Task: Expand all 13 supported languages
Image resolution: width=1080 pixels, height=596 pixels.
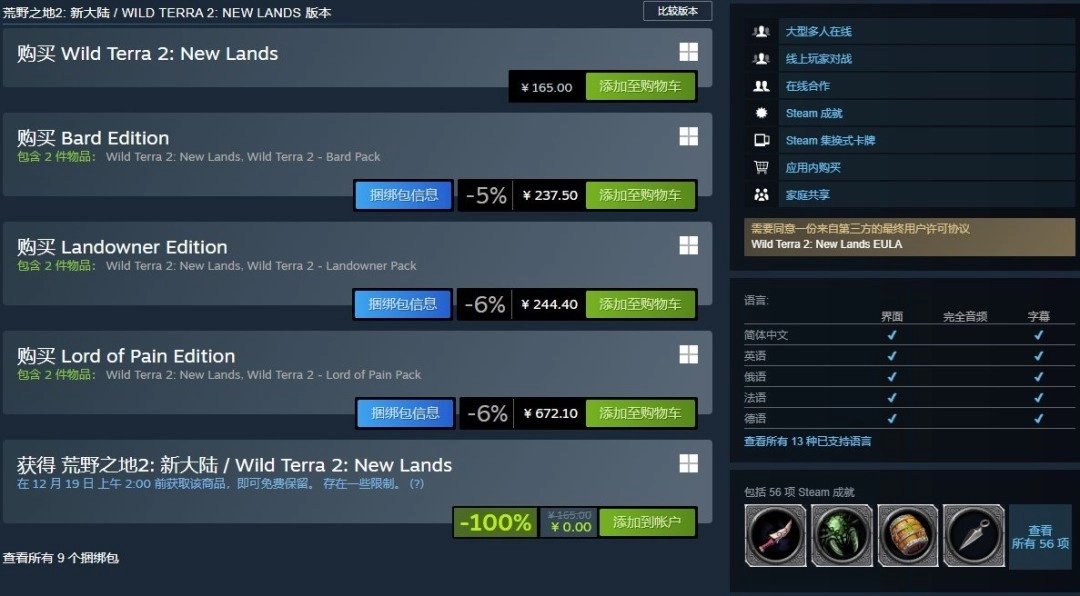Action: pyautogui.click(x=807, y=441)
